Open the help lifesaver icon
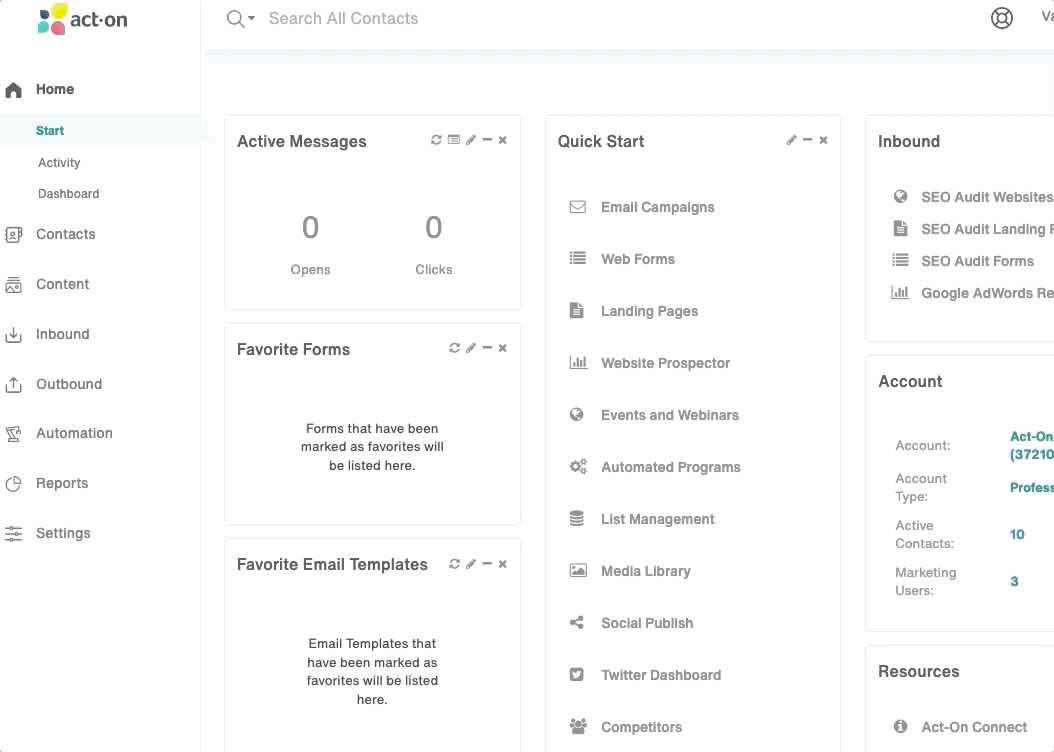The image size is (1054, 752). pyautogui.click(x=1002, y=17)
